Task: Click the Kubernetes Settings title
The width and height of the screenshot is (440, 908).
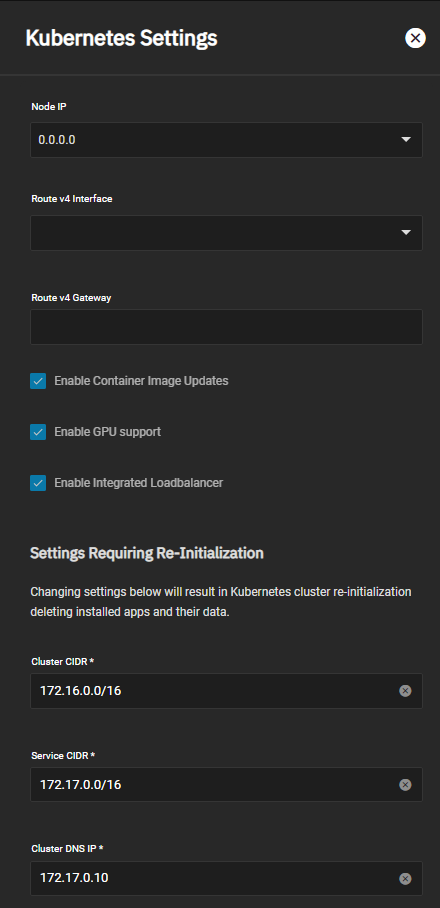Action: [x=122, y=38]
